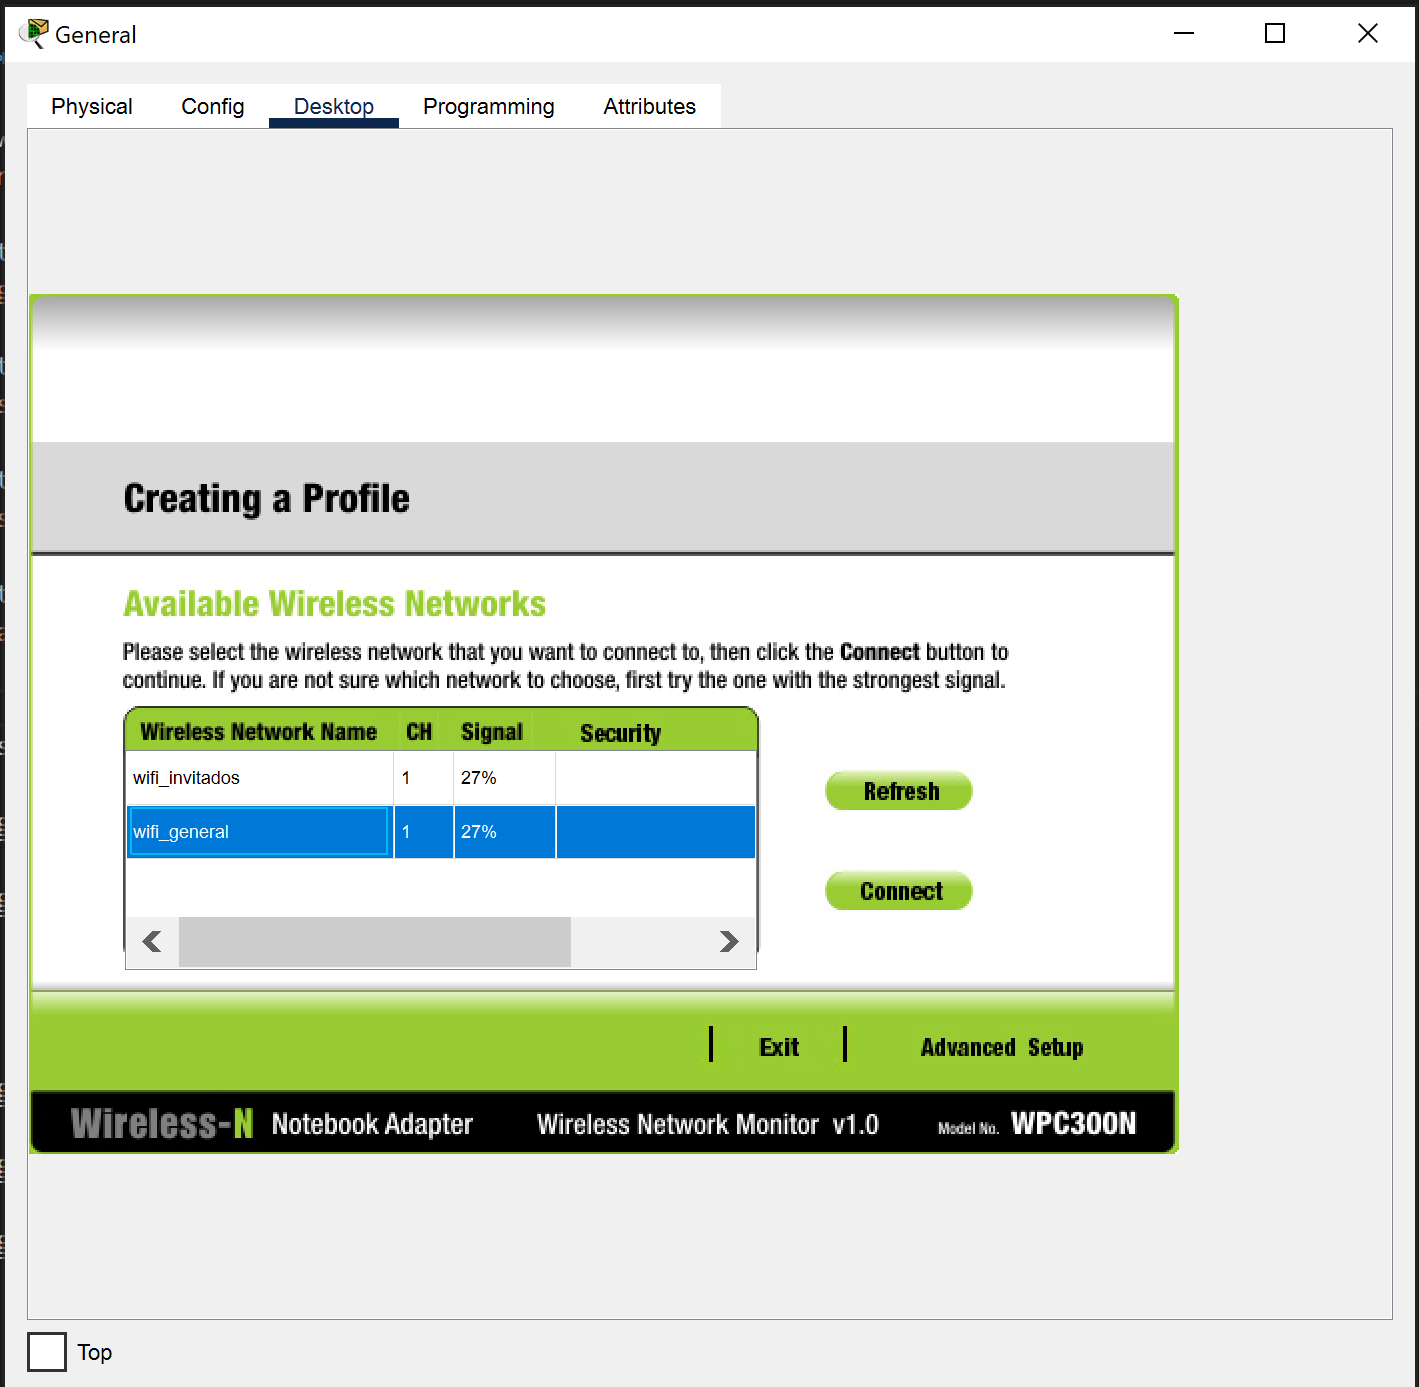
Task: Select the wifi_invitados network row
Action: click(260, 778)
